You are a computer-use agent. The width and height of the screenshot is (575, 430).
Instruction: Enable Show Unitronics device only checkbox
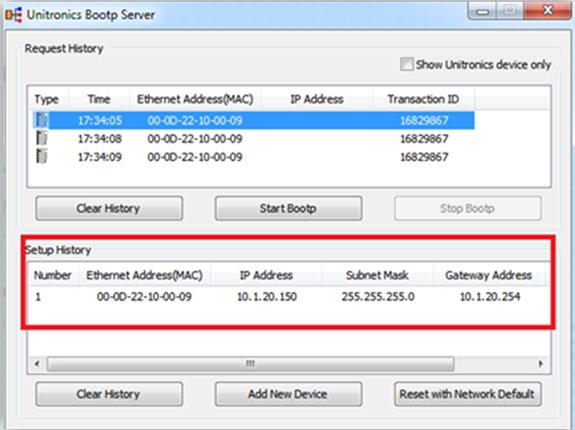coord(406,65)
